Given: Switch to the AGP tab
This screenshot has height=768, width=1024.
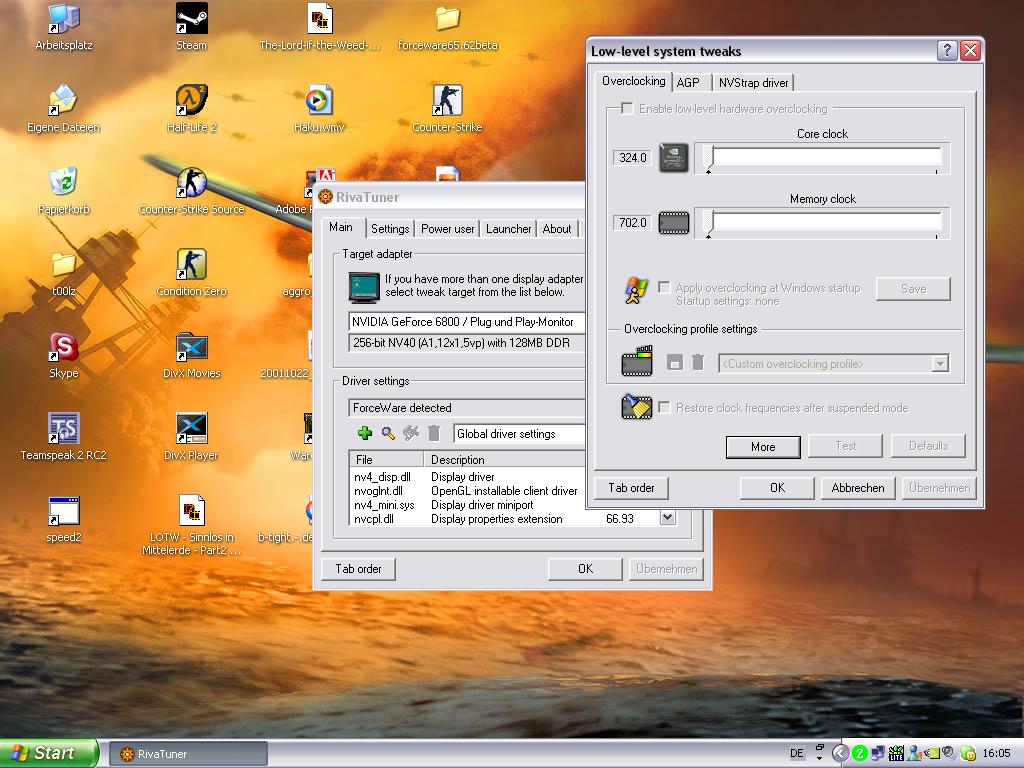Looking at the screenshot, I should pyautogui.click(x=688, y=82).
